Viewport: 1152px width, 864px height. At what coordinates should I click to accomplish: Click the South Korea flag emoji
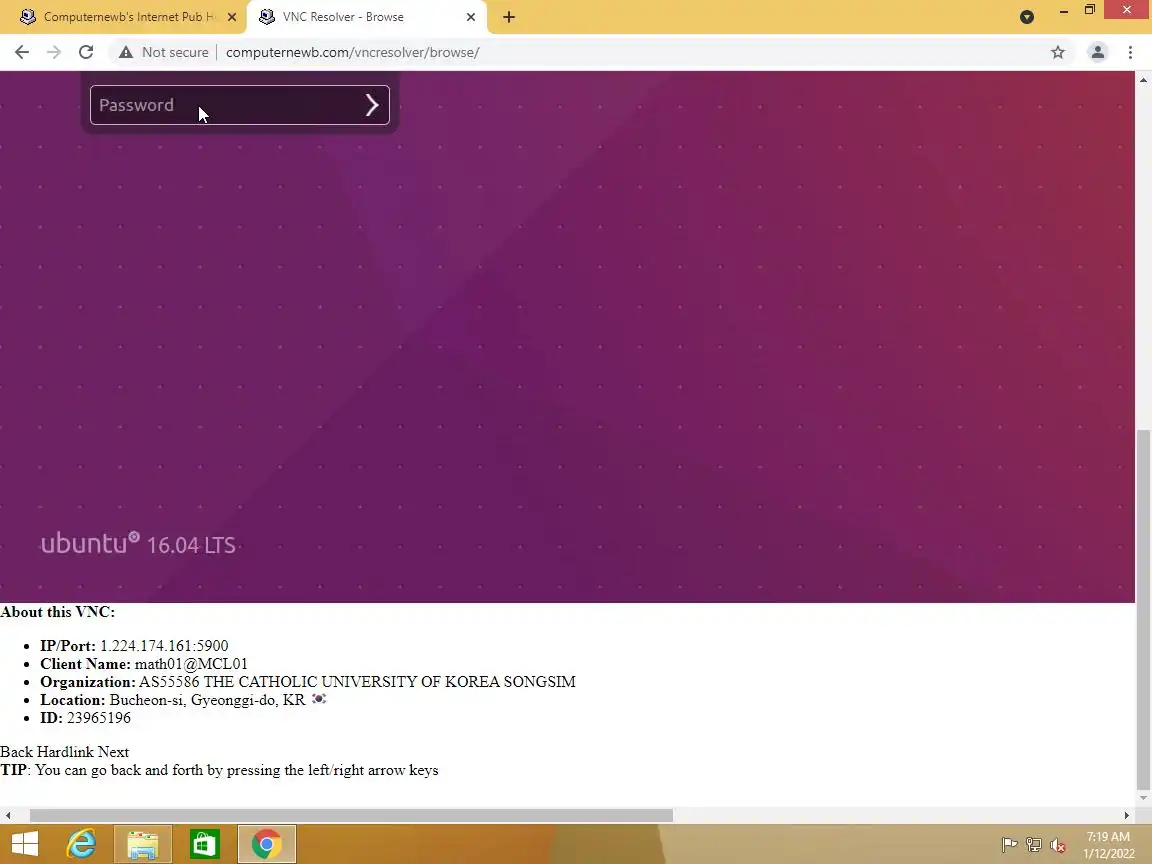point(319,699)
